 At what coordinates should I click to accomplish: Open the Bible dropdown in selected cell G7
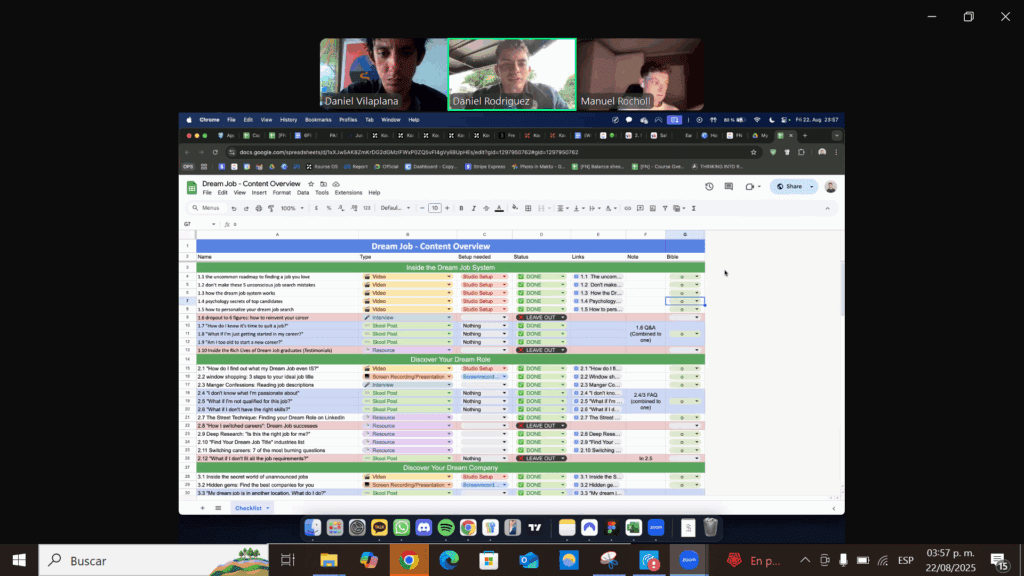tap(697, 301)
